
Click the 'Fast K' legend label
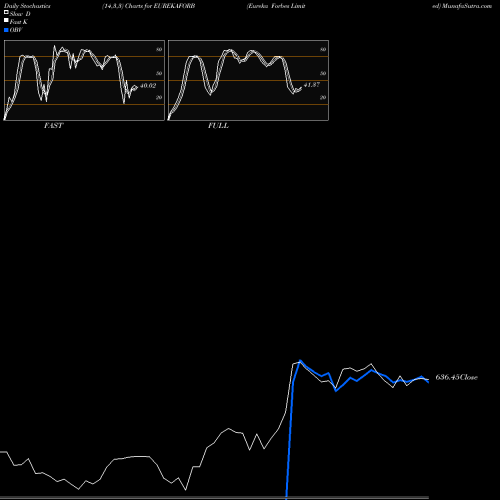click(x=19, y=22)
